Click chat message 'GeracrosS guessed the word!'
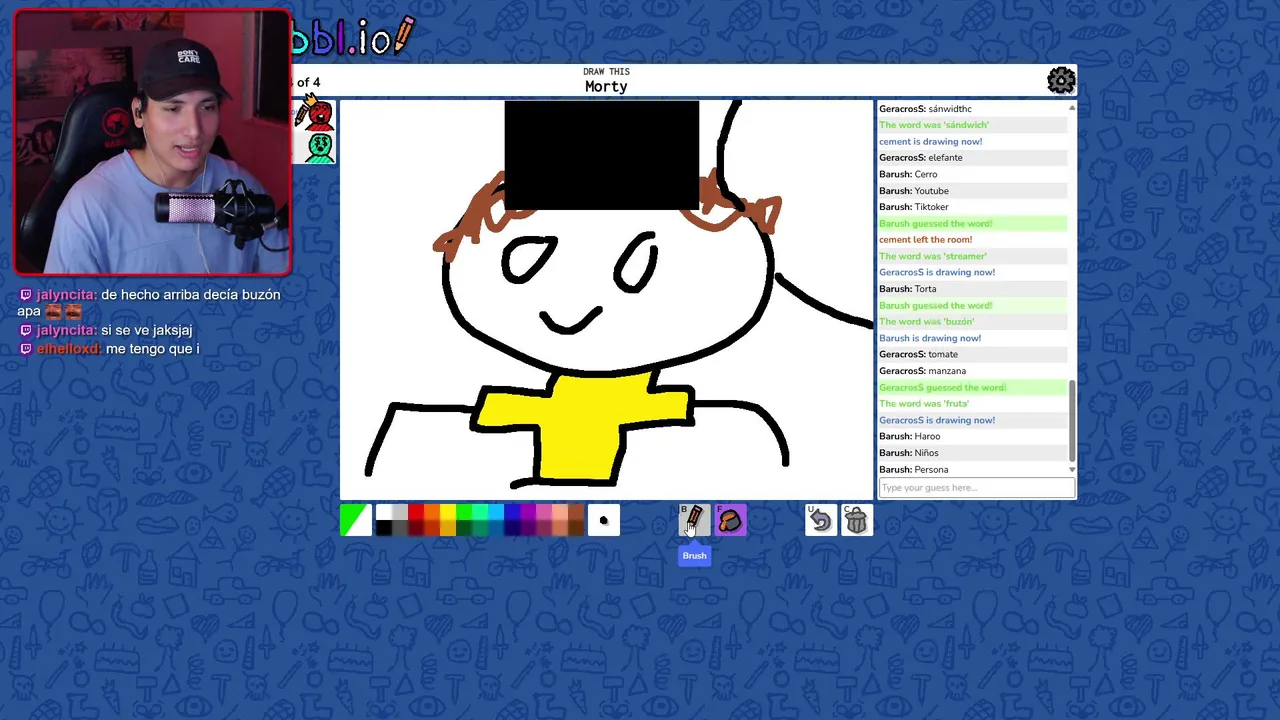1280x720 pixels. click(x=942, y=387)
